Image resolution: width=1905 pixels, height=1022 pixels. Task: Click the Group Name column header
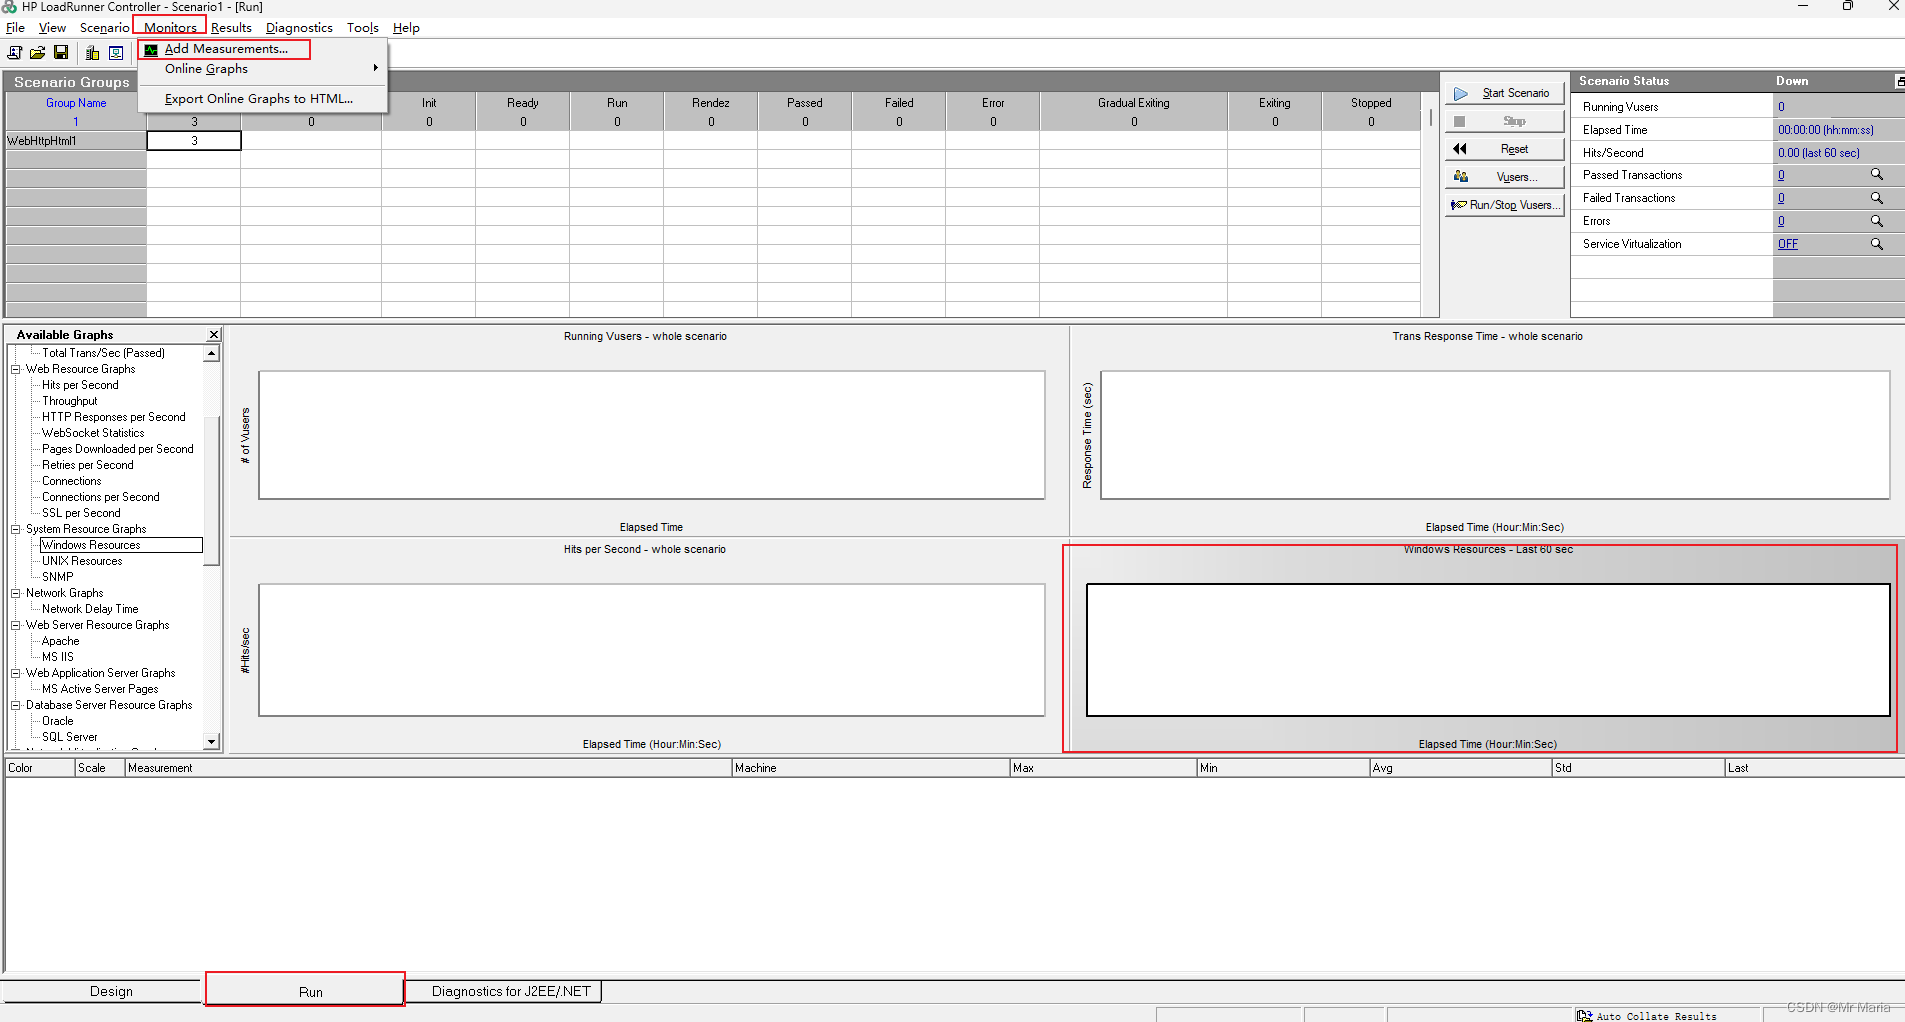coord(76,103)
